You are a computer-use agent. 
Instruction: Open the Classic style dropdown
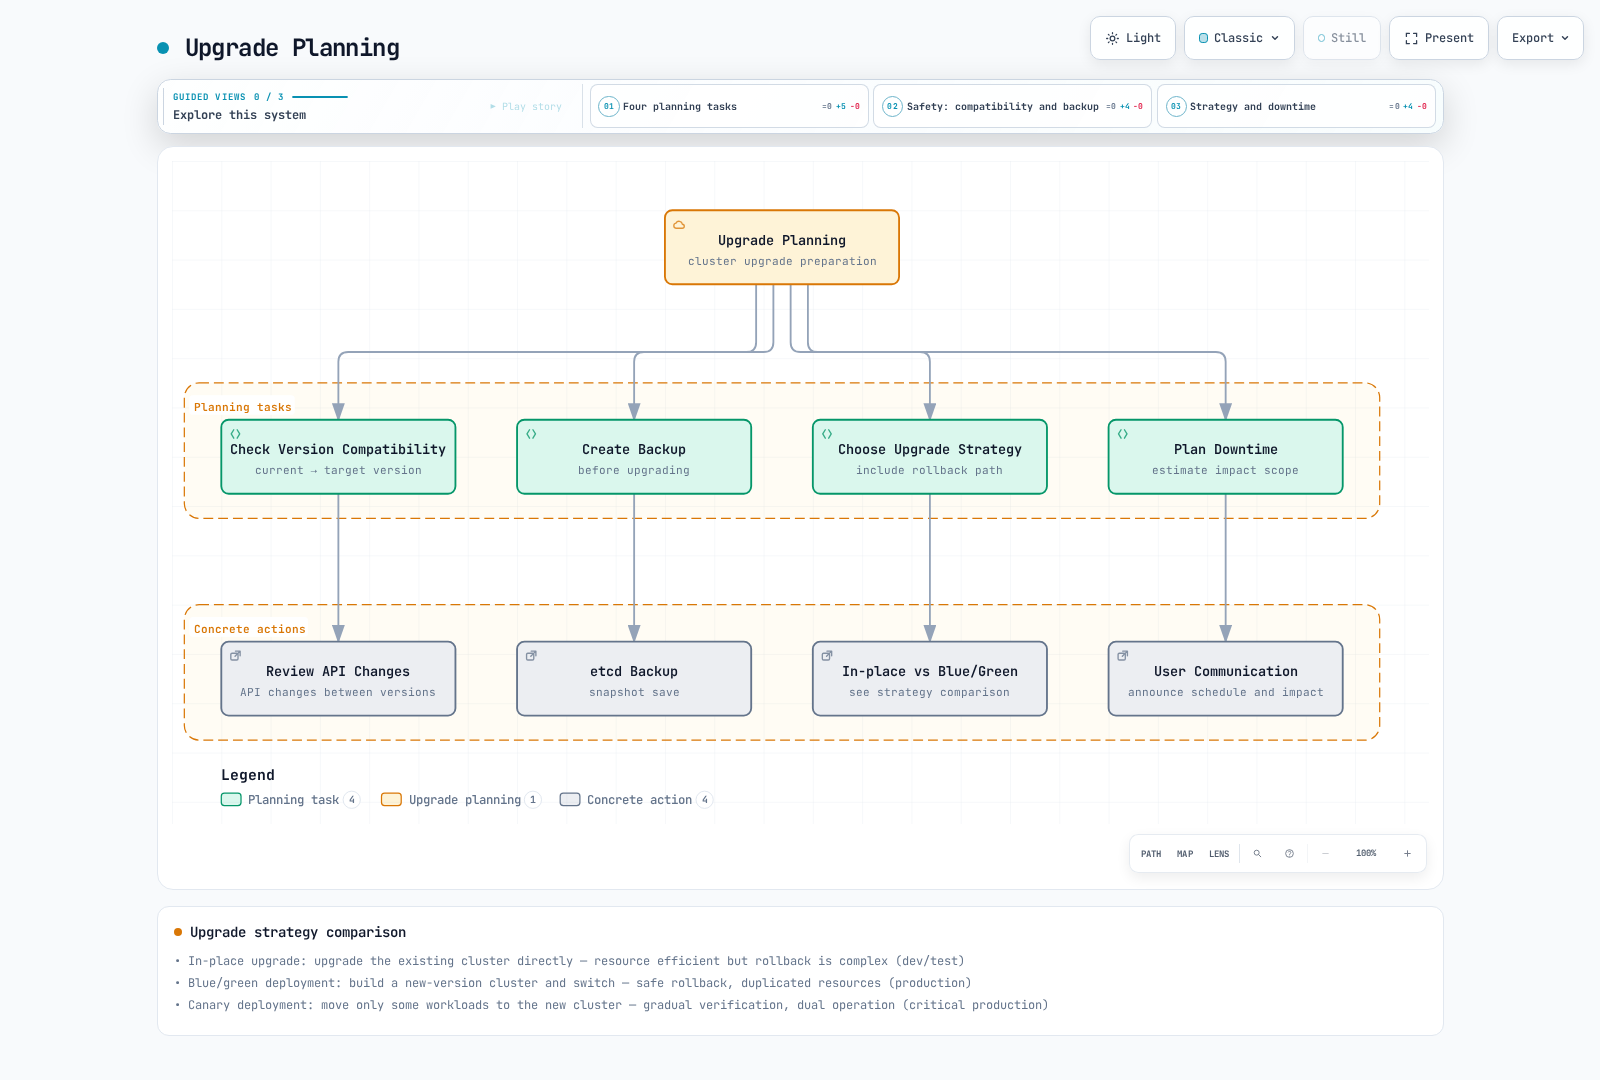(x=1239, y=38)
